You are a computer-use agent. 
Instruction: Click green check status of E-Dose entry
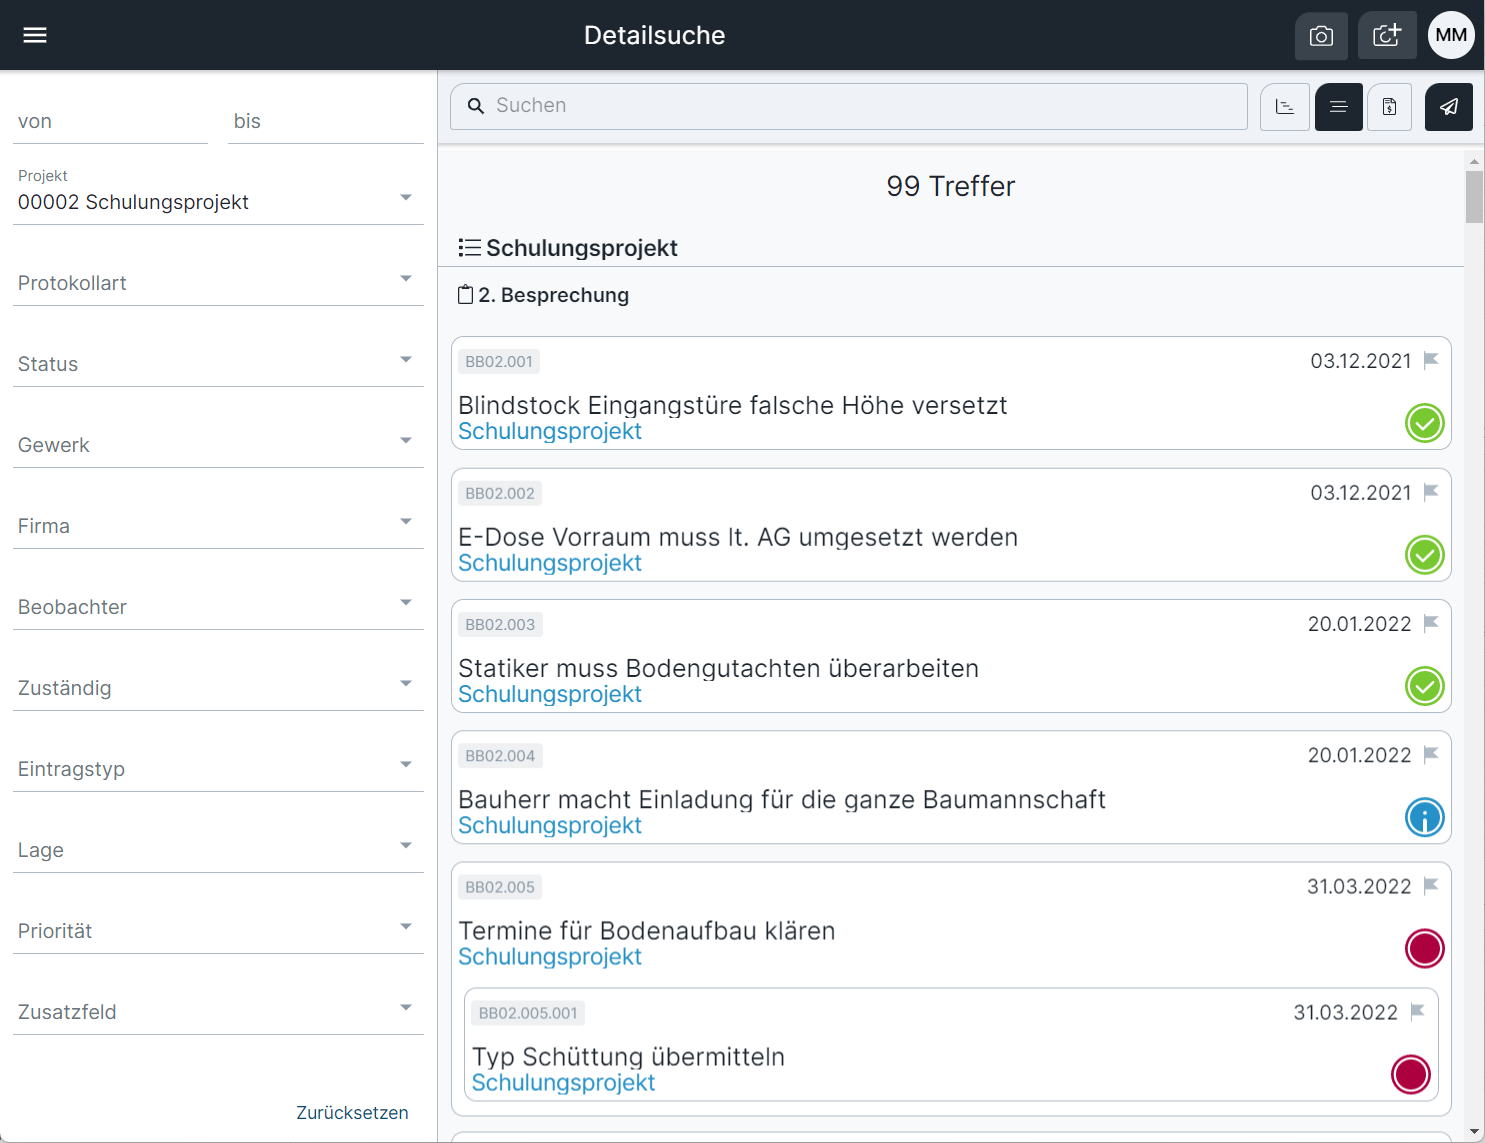pos(1425,555)
